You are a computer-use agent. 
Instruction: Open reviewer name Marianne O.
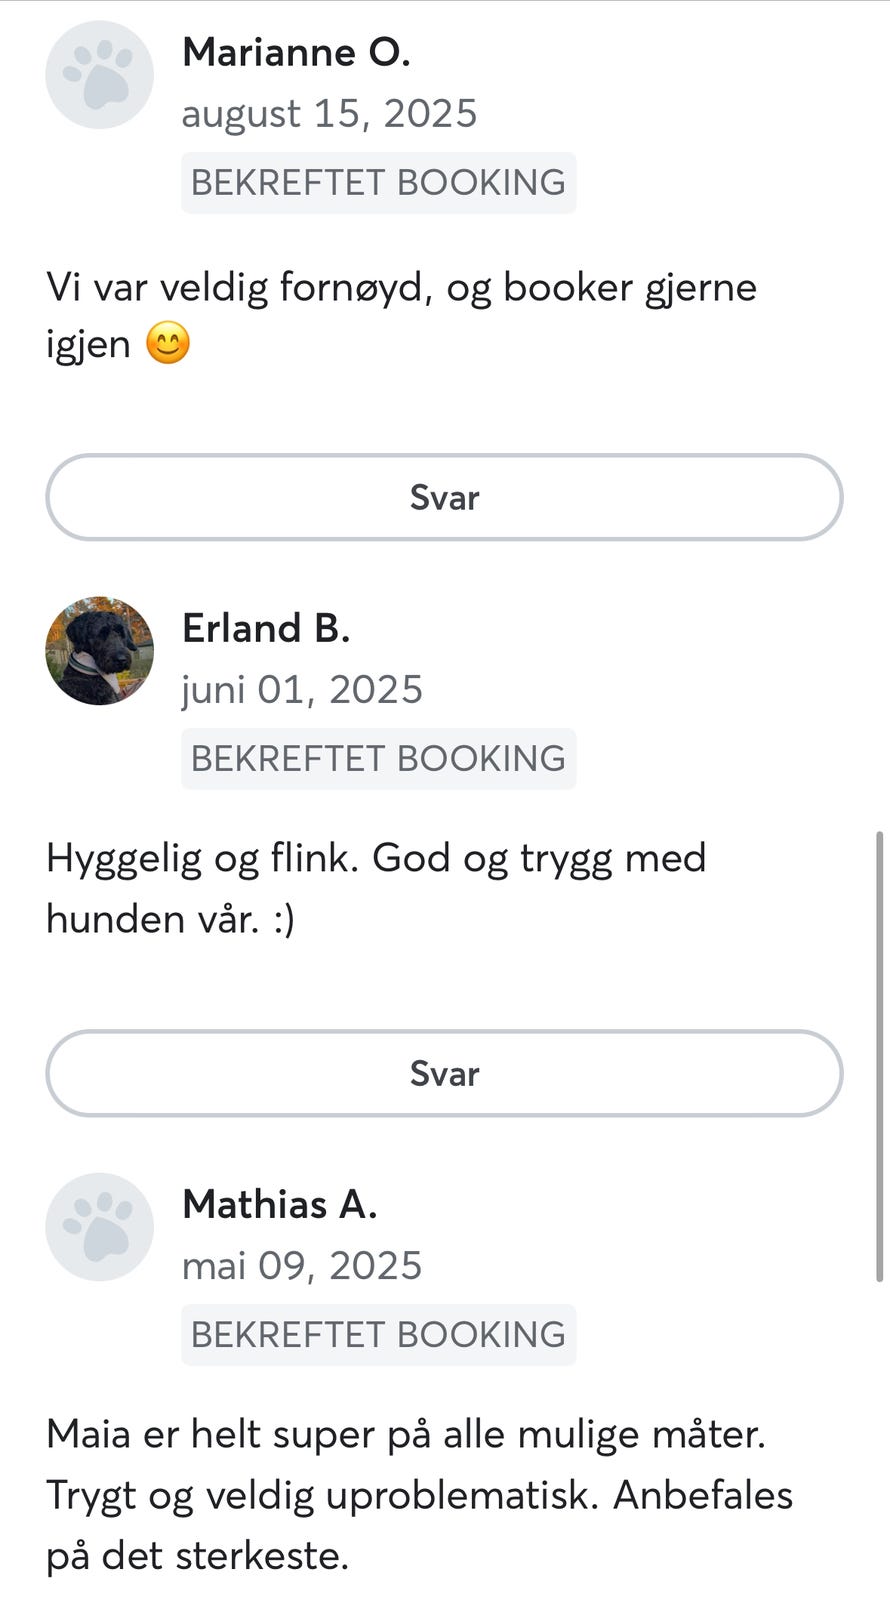click(x=296, y=52)
